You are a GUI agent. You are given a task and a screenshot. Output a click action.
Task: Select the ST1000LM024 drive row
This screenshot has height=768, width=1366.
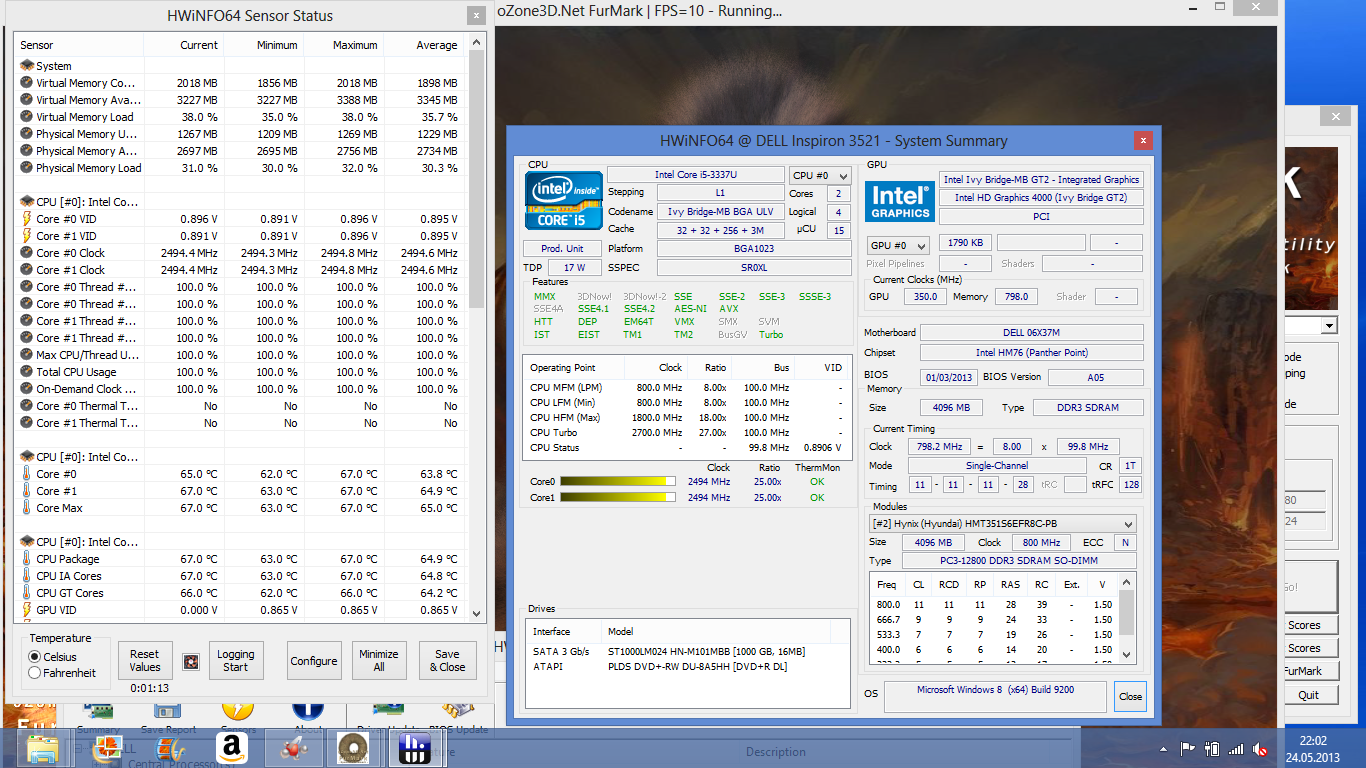tap(688, 651)
